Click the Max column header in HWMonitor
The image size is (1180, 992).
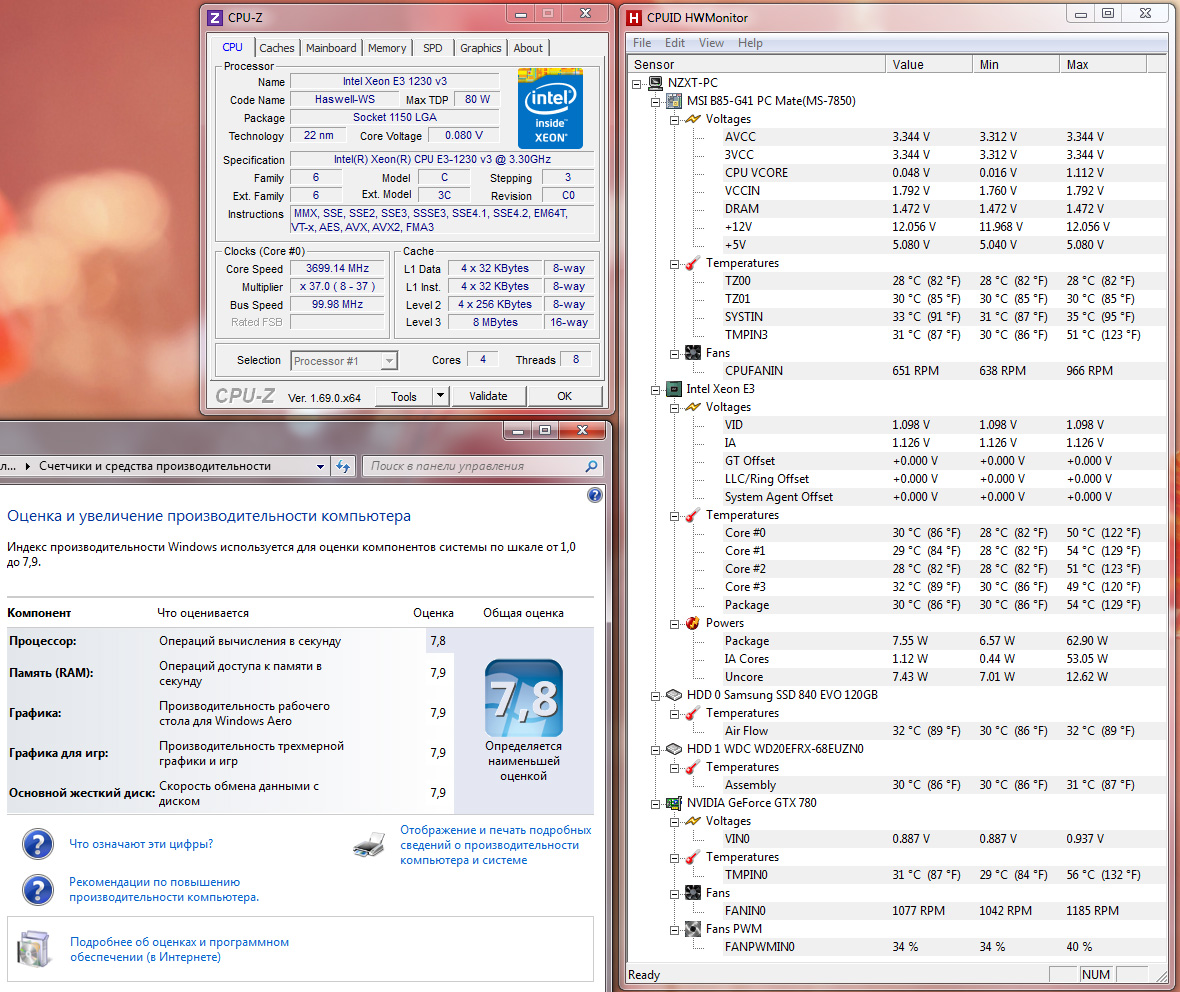1102,65
